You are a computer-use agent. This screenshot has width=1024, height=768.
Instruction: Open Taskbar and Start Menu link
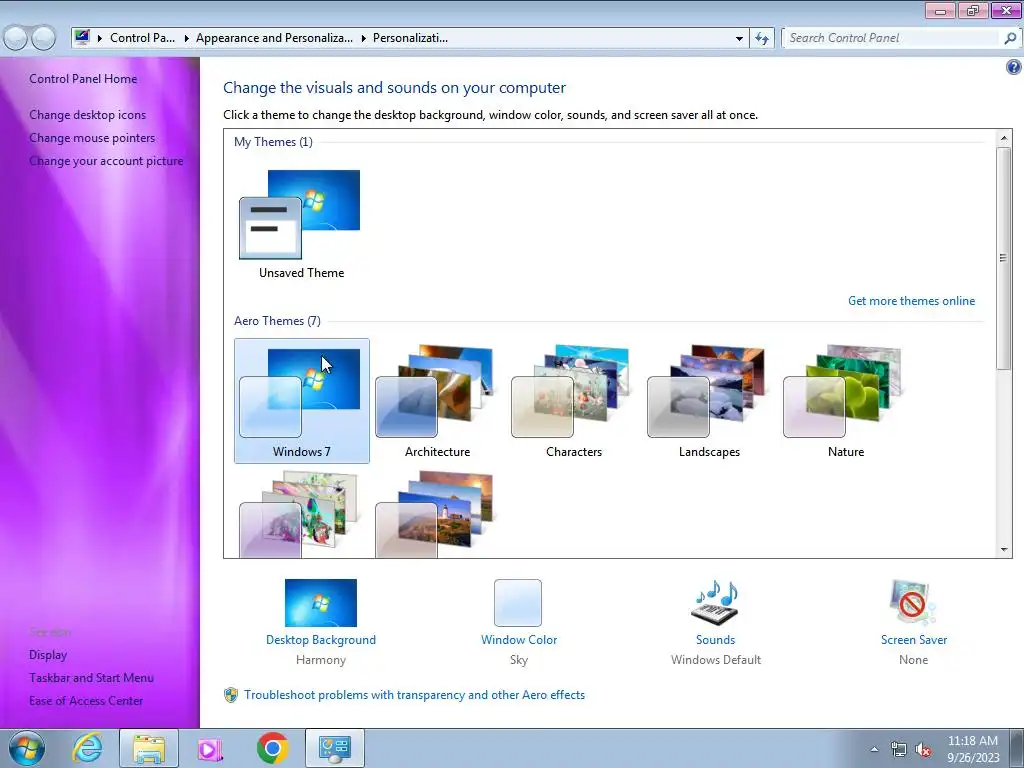point(91,678)
